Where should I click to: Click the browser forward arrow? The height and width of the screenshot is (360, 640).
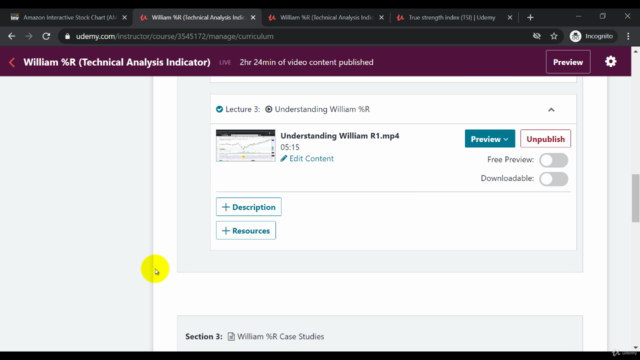point(29,36)
